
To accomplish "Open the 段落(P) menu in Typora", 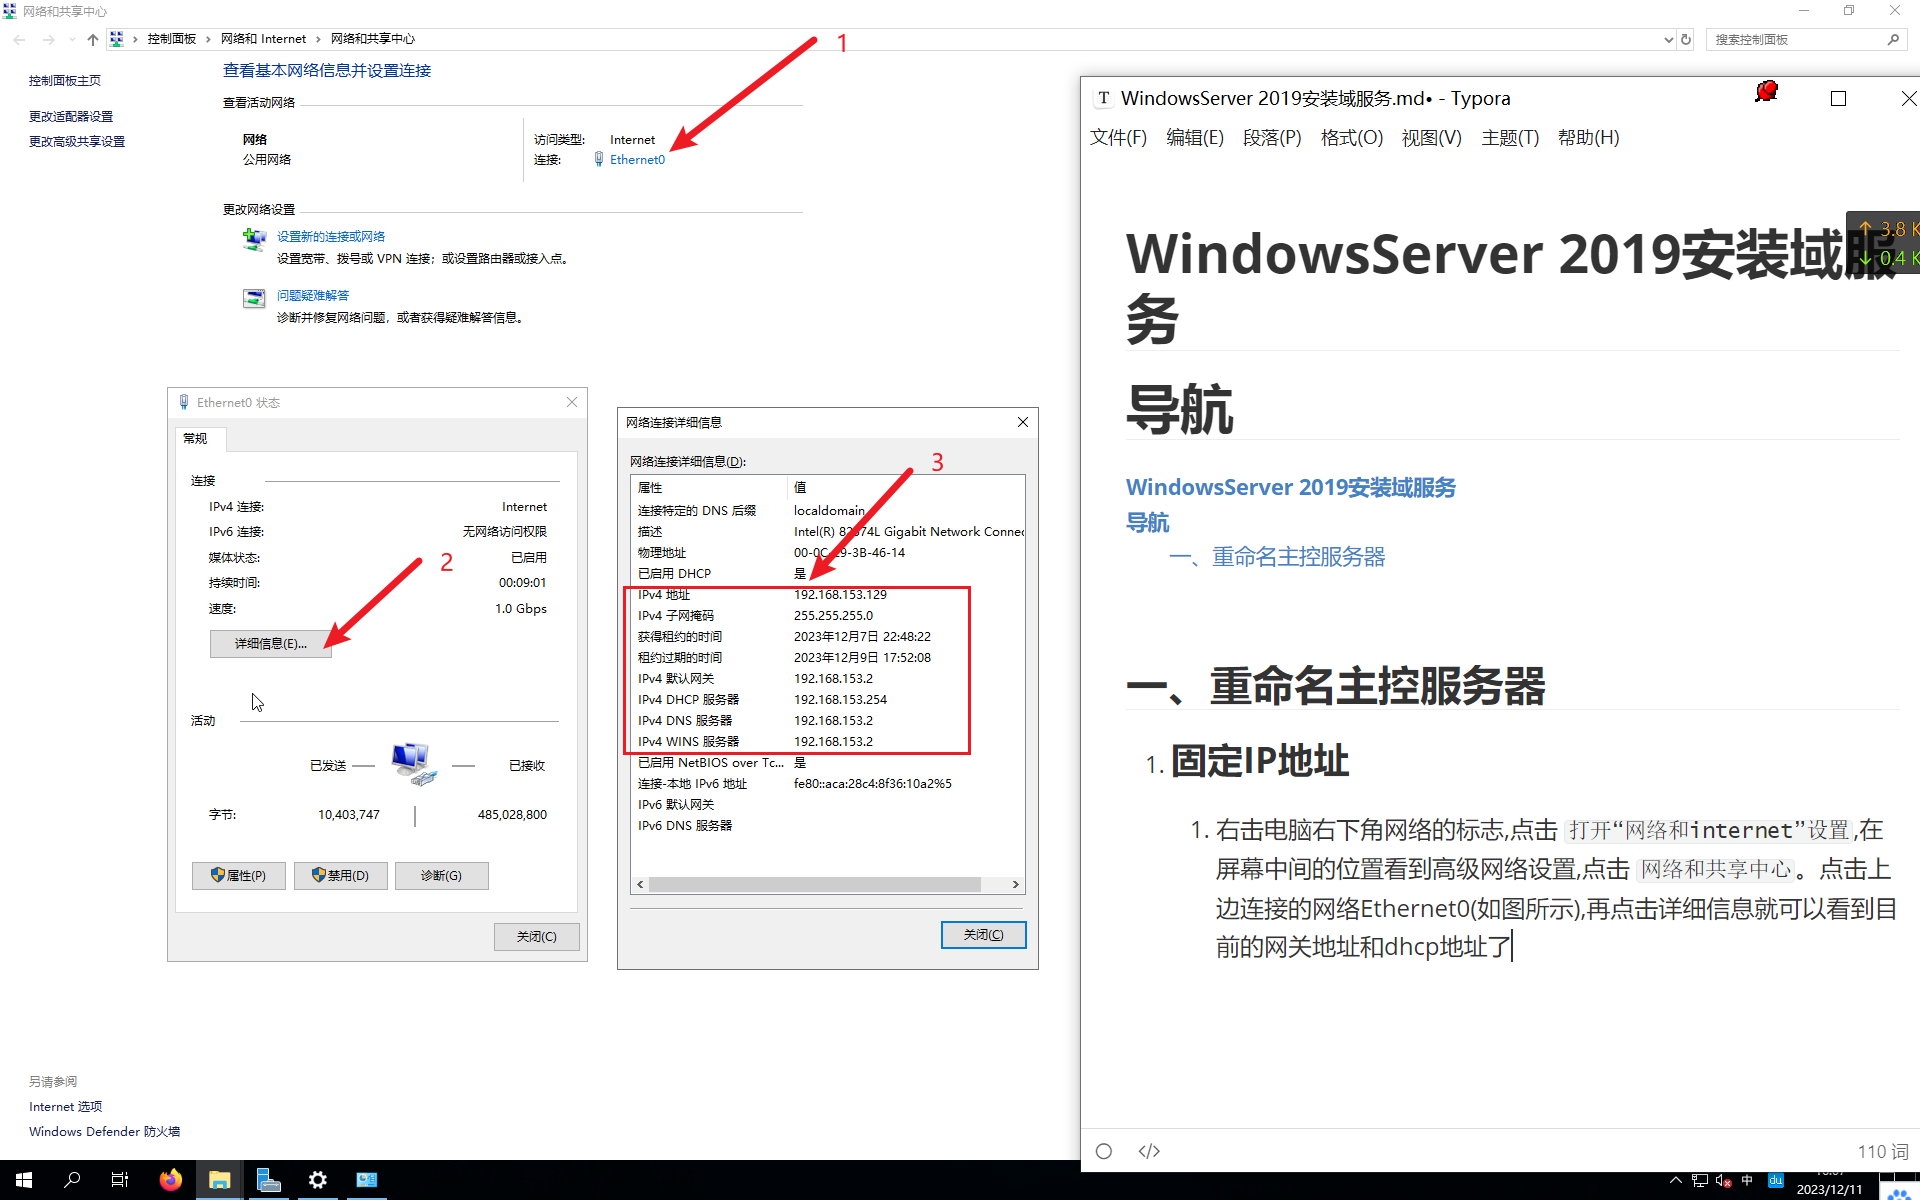I will click(x=1272, y=138).
